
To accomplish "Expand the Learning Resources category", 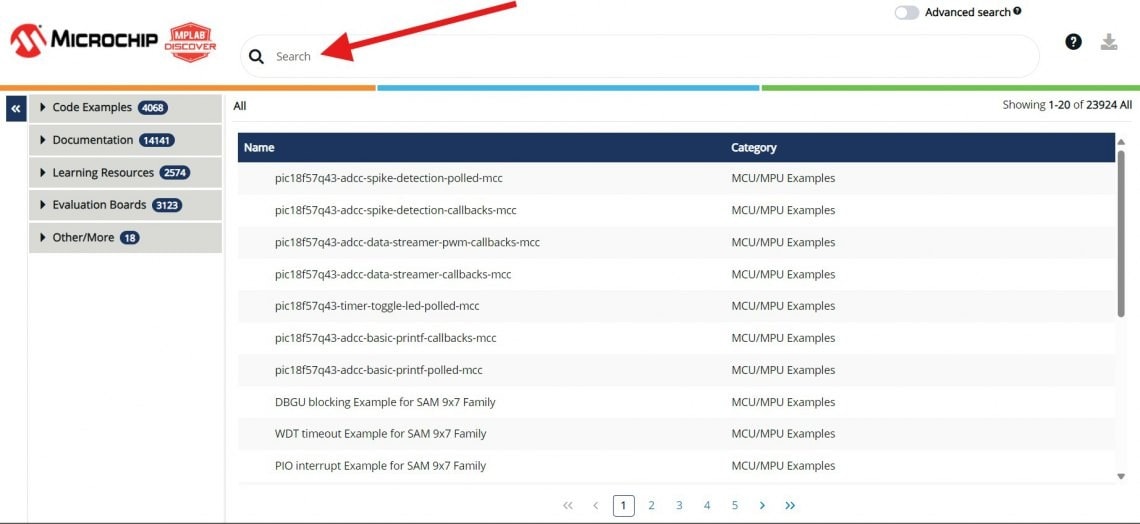I will tap(103, 173).
